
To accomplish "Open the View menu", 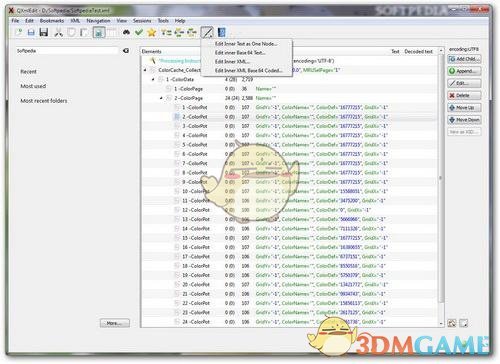I will (122, 21).
